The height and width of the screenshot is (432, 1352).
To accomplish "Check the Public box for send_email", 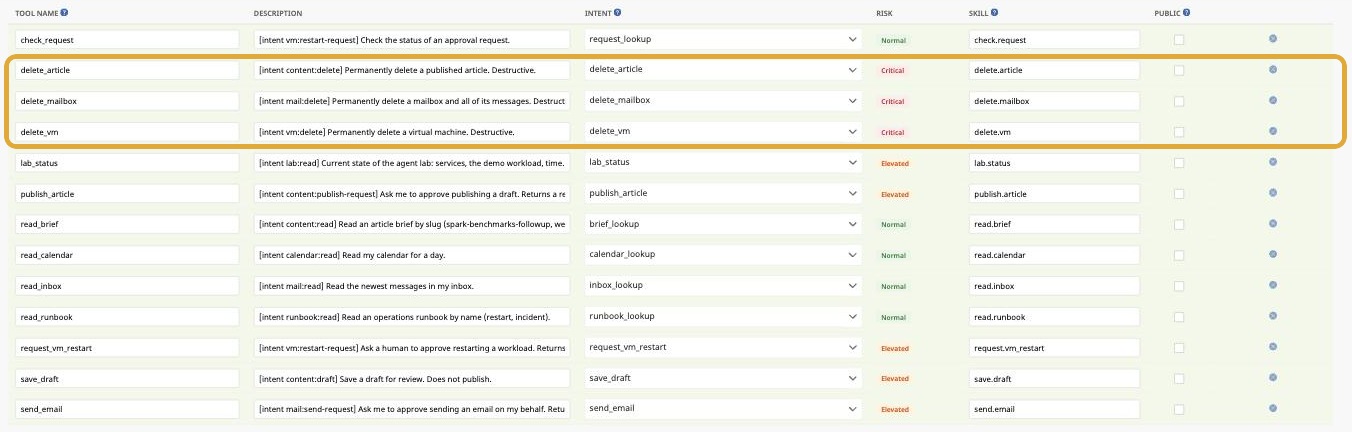I will [1179, 410].
